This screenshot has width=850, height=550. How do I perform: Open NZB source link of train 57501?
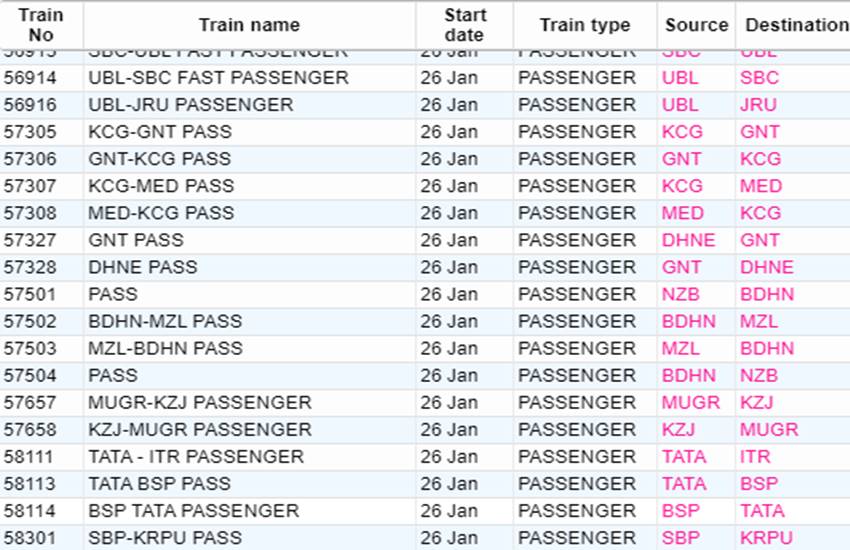[680, 294]
